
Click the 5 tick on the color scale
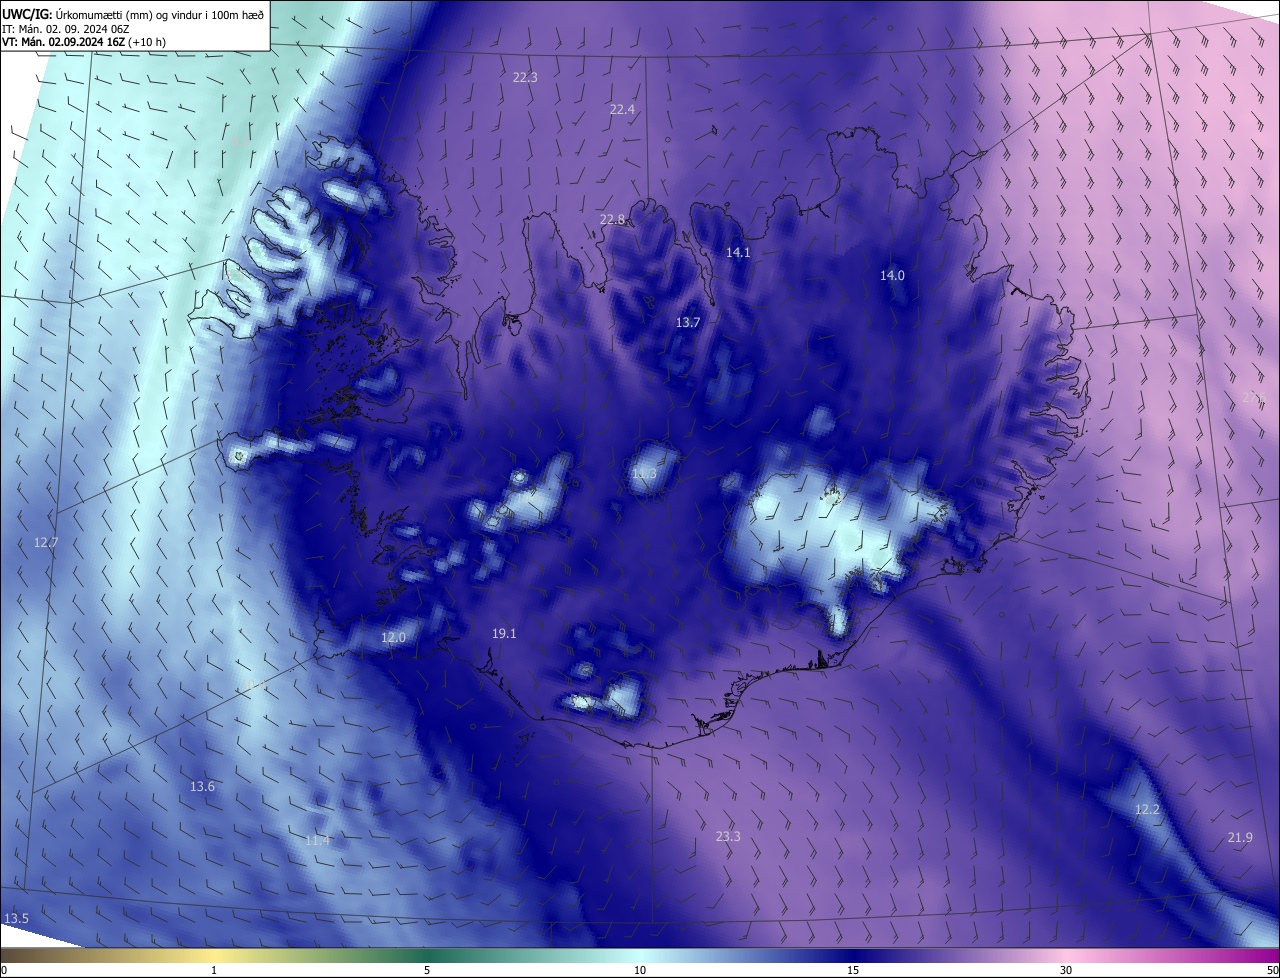coord(427,971)
